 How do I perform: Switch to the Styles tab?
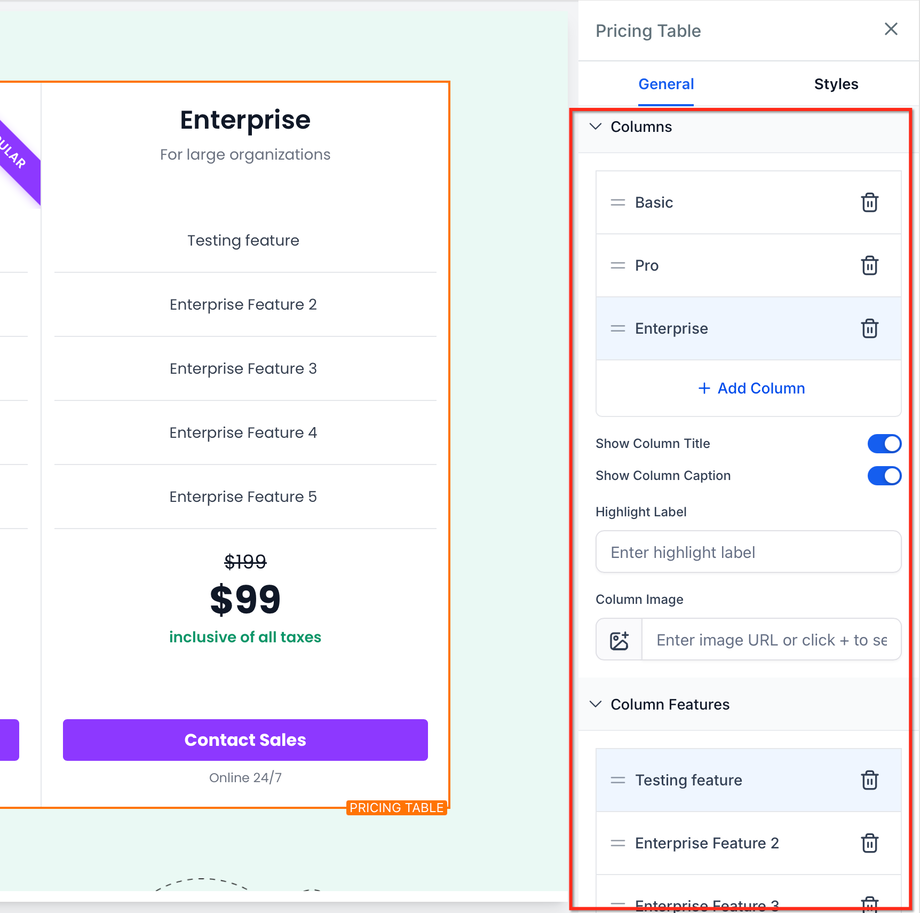click(x=836, y=84)
